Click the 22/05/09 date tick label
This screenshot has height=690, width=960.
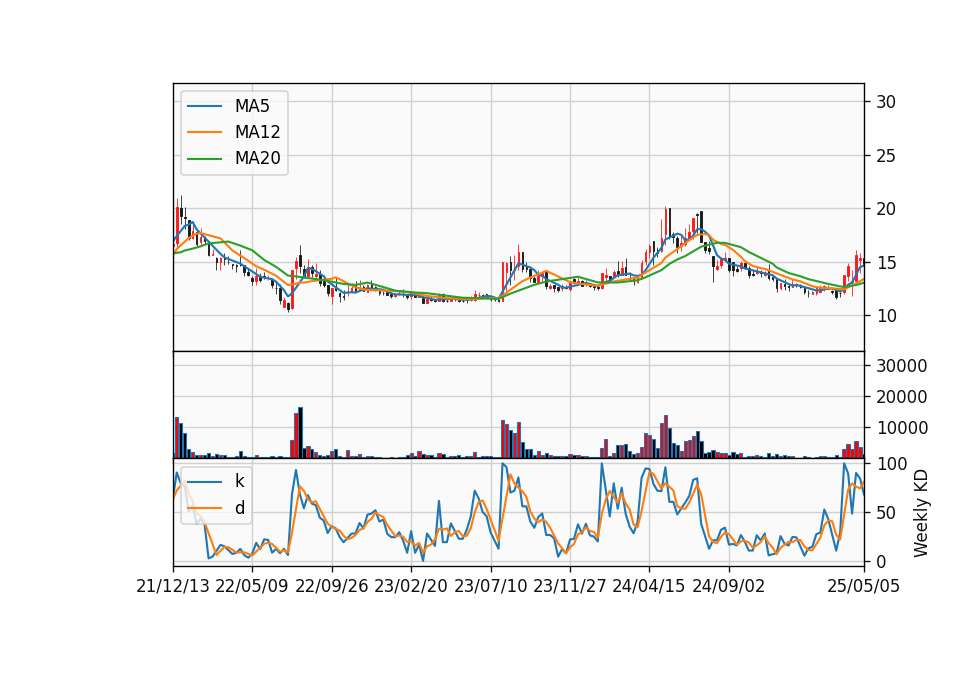[x=252, y=586]
